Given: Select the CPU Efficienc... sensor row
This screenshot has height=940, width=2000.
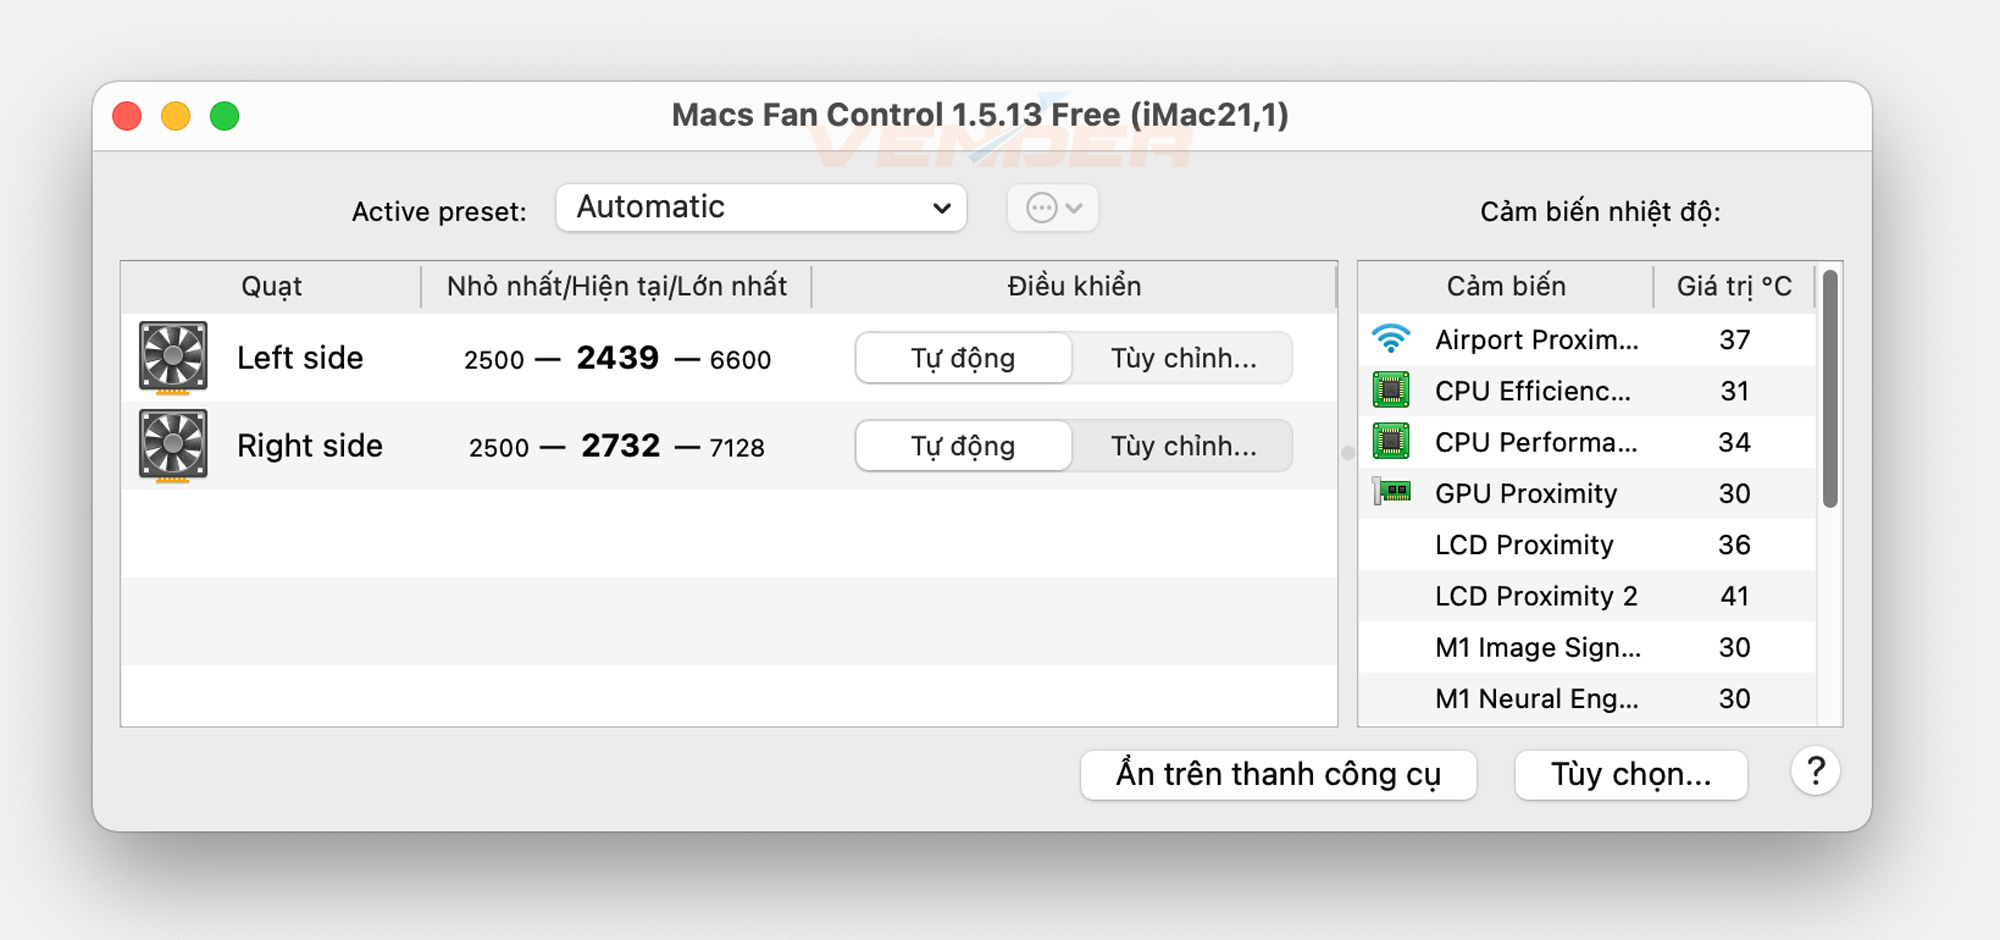Looking at the screenshot, I should (x=1587, y=390).
